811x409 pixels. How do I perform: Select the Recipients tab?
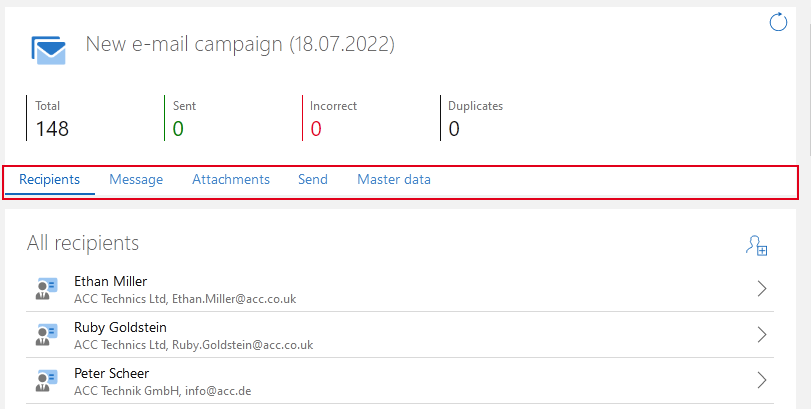[x=50, y=180]
